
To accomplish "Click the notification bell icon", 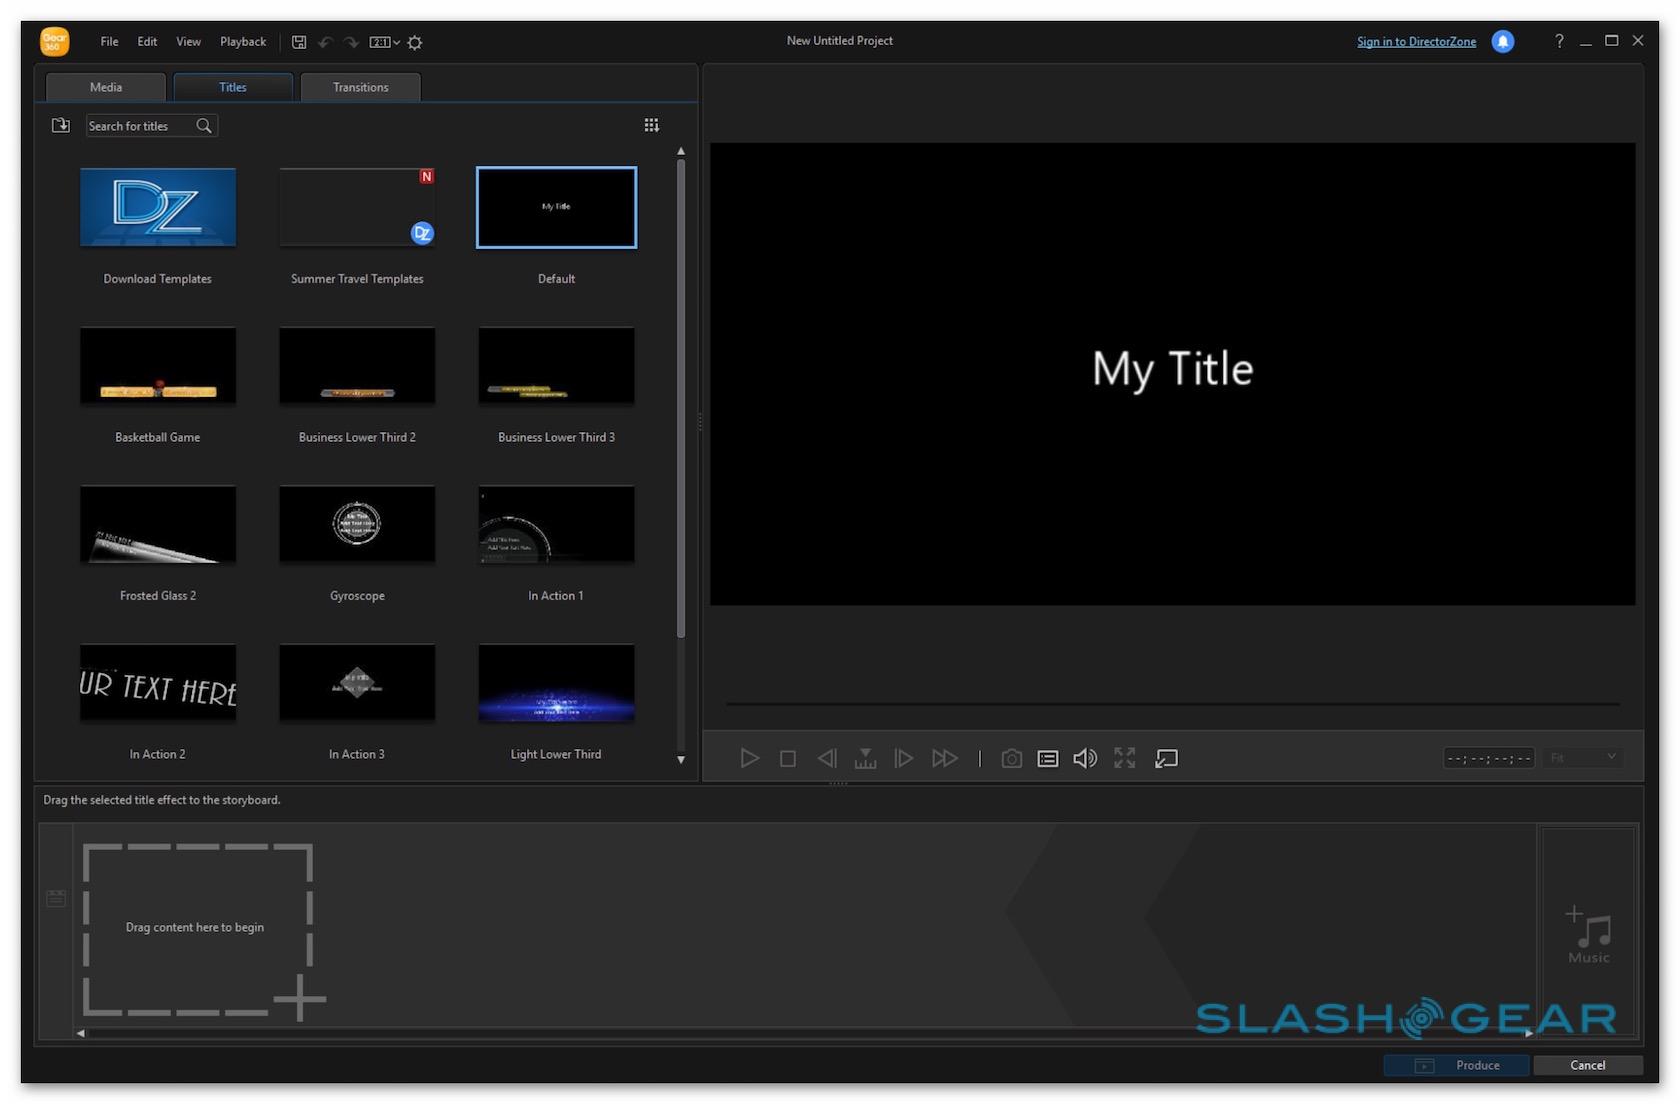I will pyautogui.click(x=1502, y=41).
